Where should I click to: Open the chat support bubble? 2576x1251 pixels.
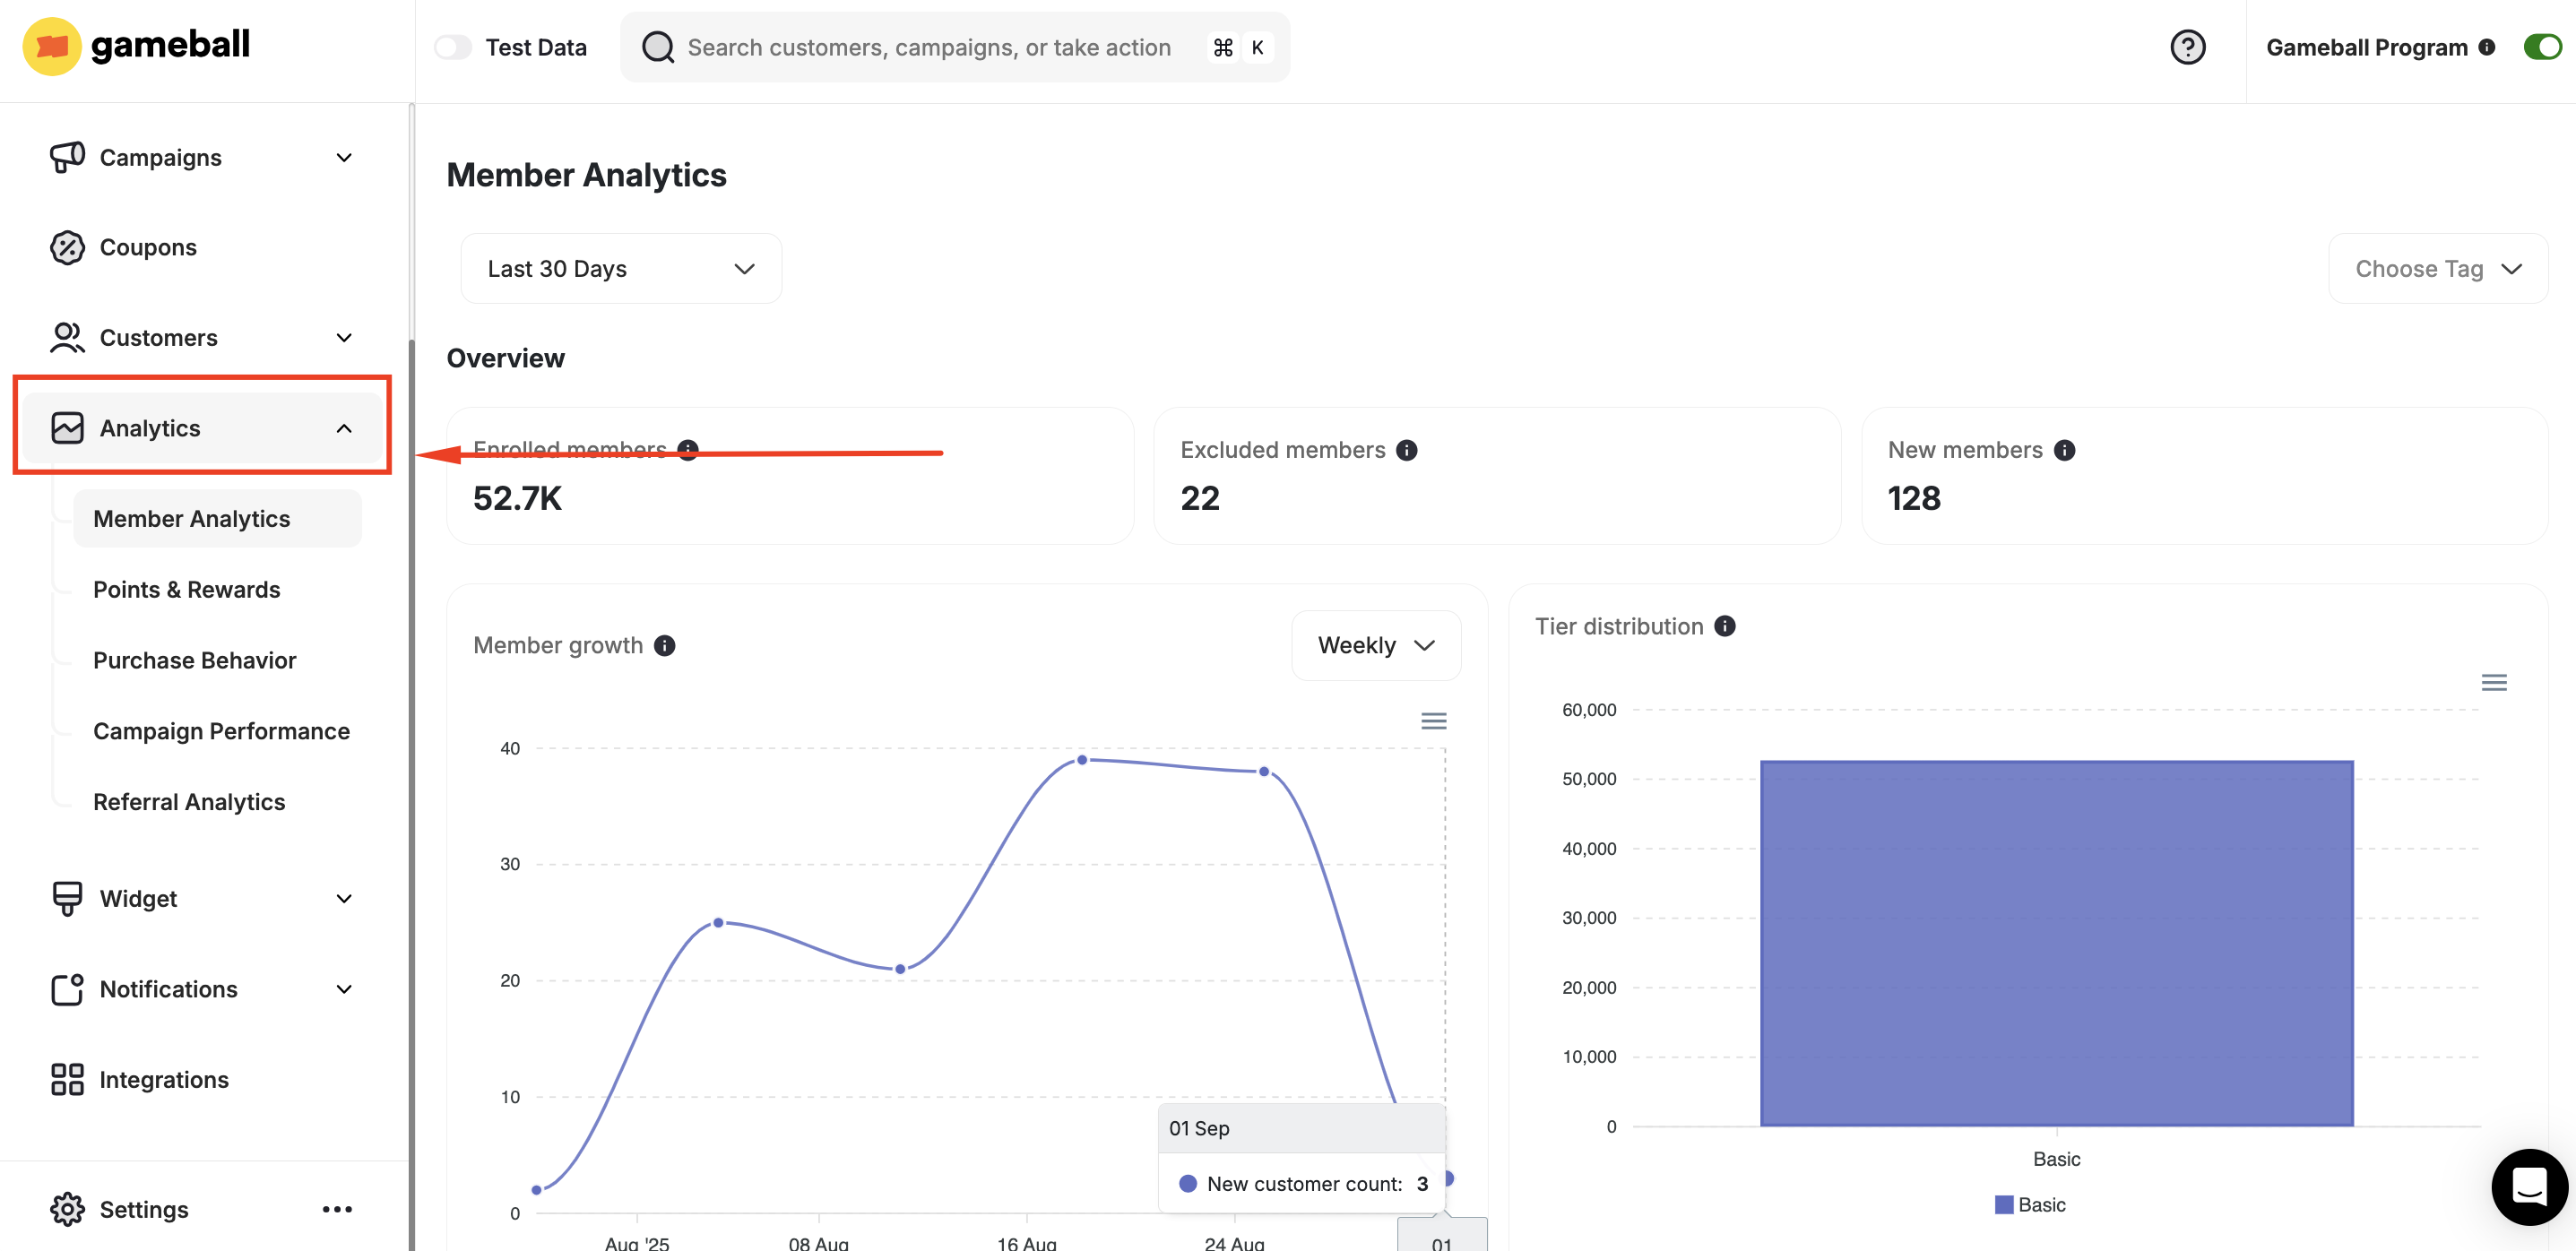[2529, 1187]
